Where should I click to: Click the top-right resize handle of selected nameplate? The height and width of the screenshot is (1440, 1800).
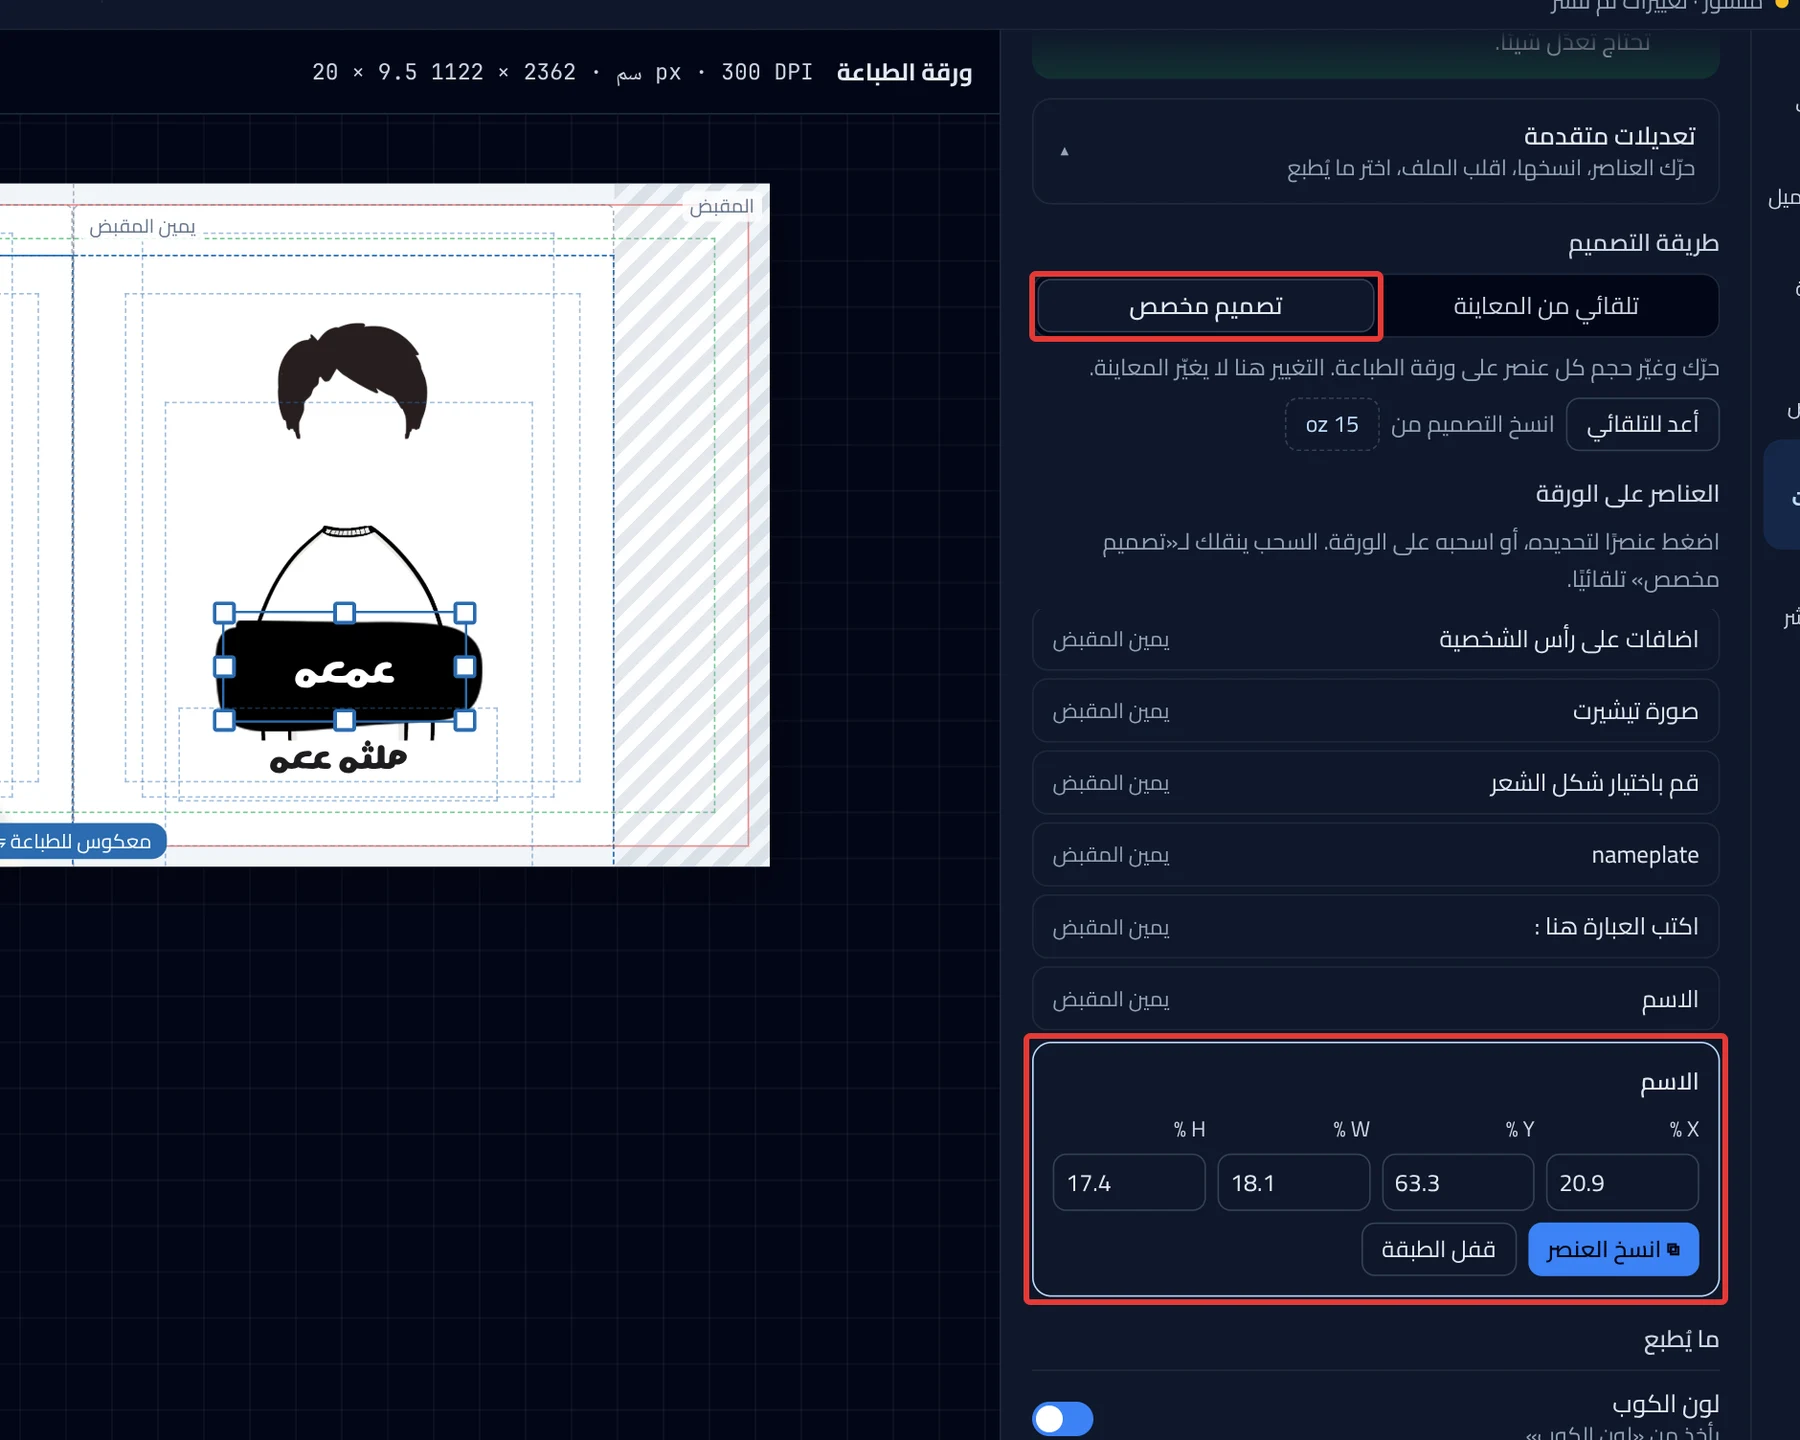[x=465, y=613]
